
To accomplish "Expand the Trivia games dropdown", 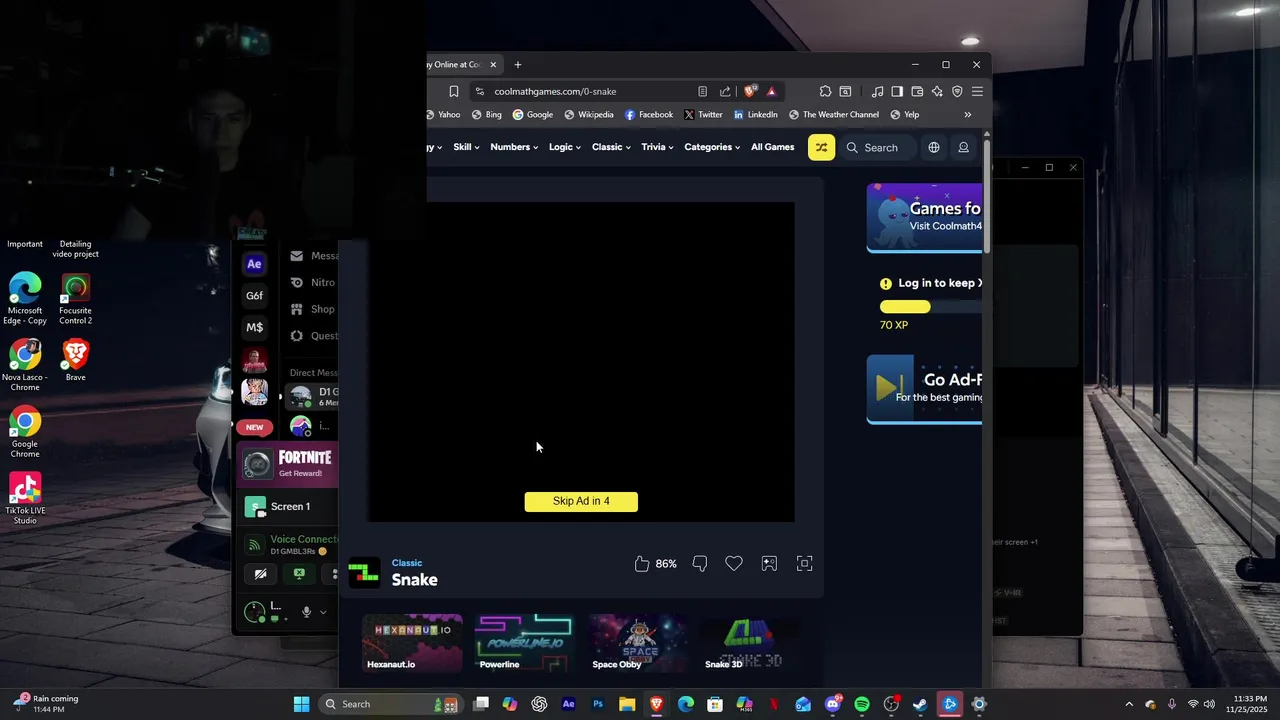I will coord(657,147).
